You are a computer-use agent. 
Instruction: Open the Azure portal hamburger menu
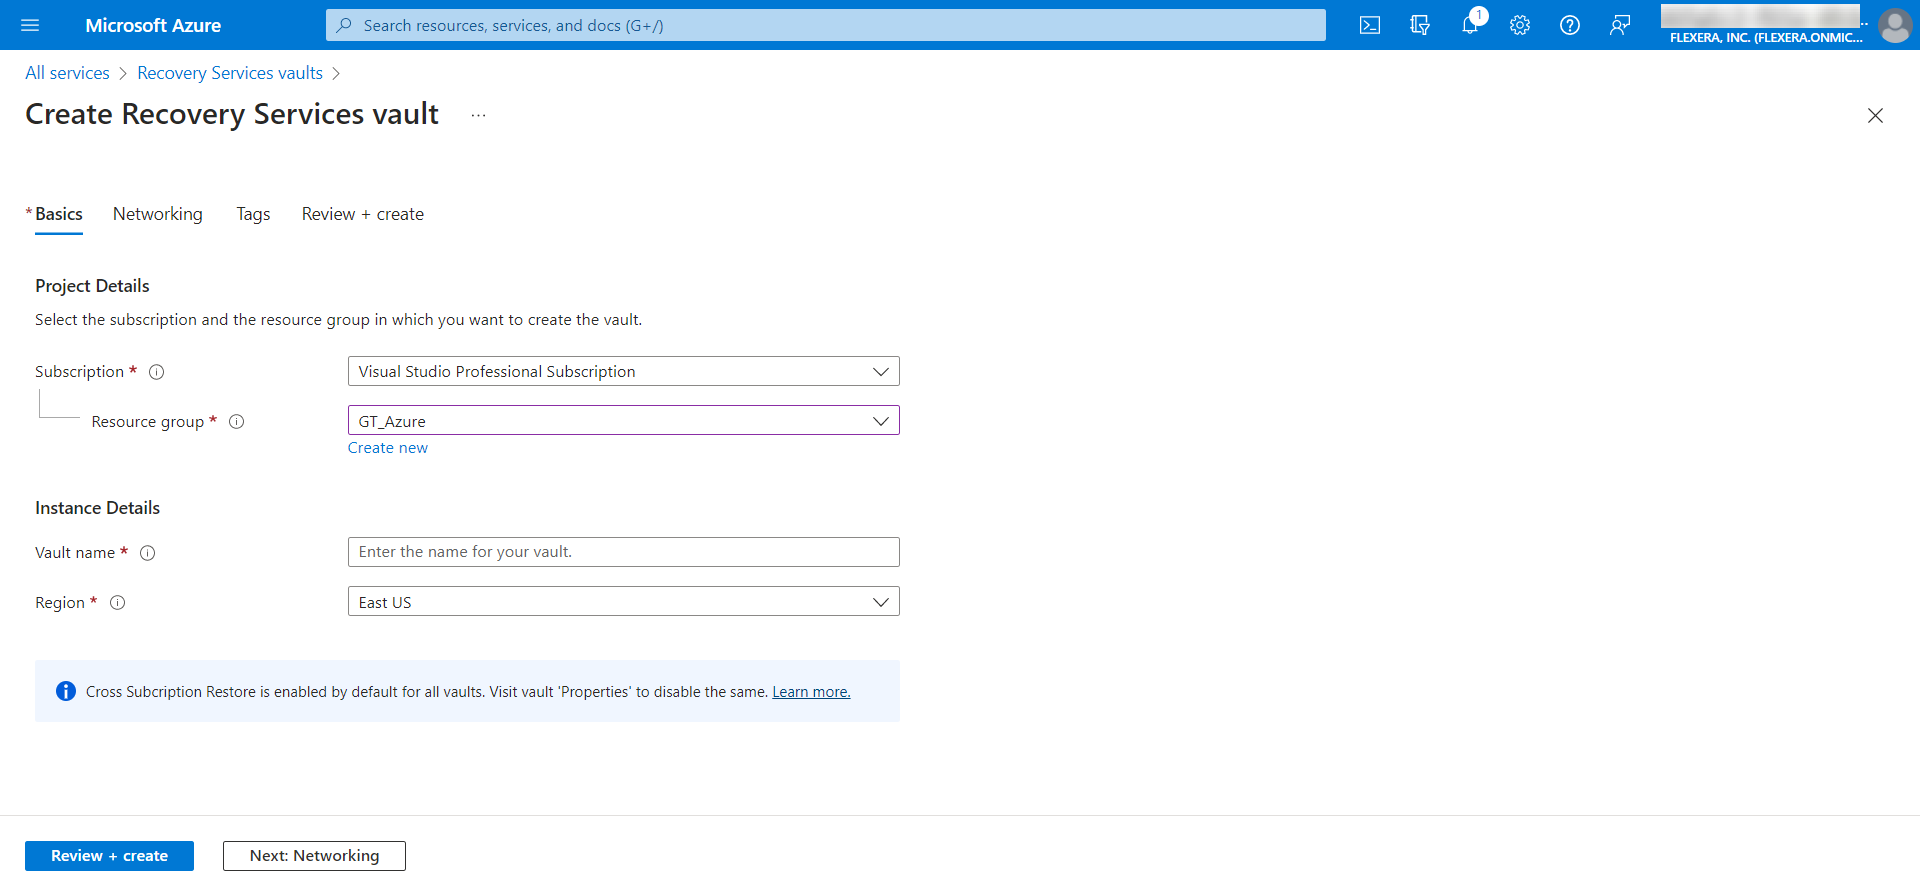(x=30, y=25)
